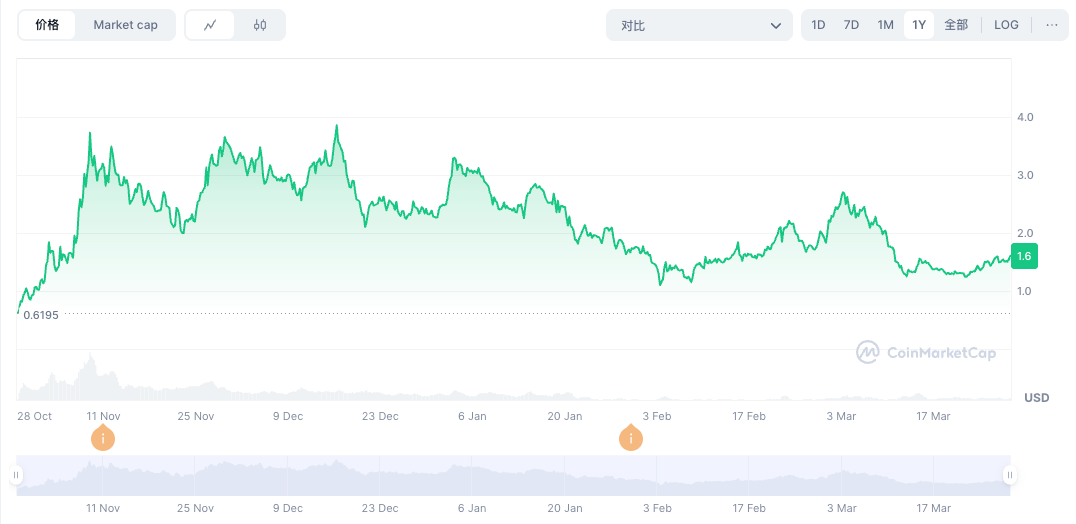Grab the right range selector handle
The width and height of the screenshot is (1076, 524).
[1009, 475]
